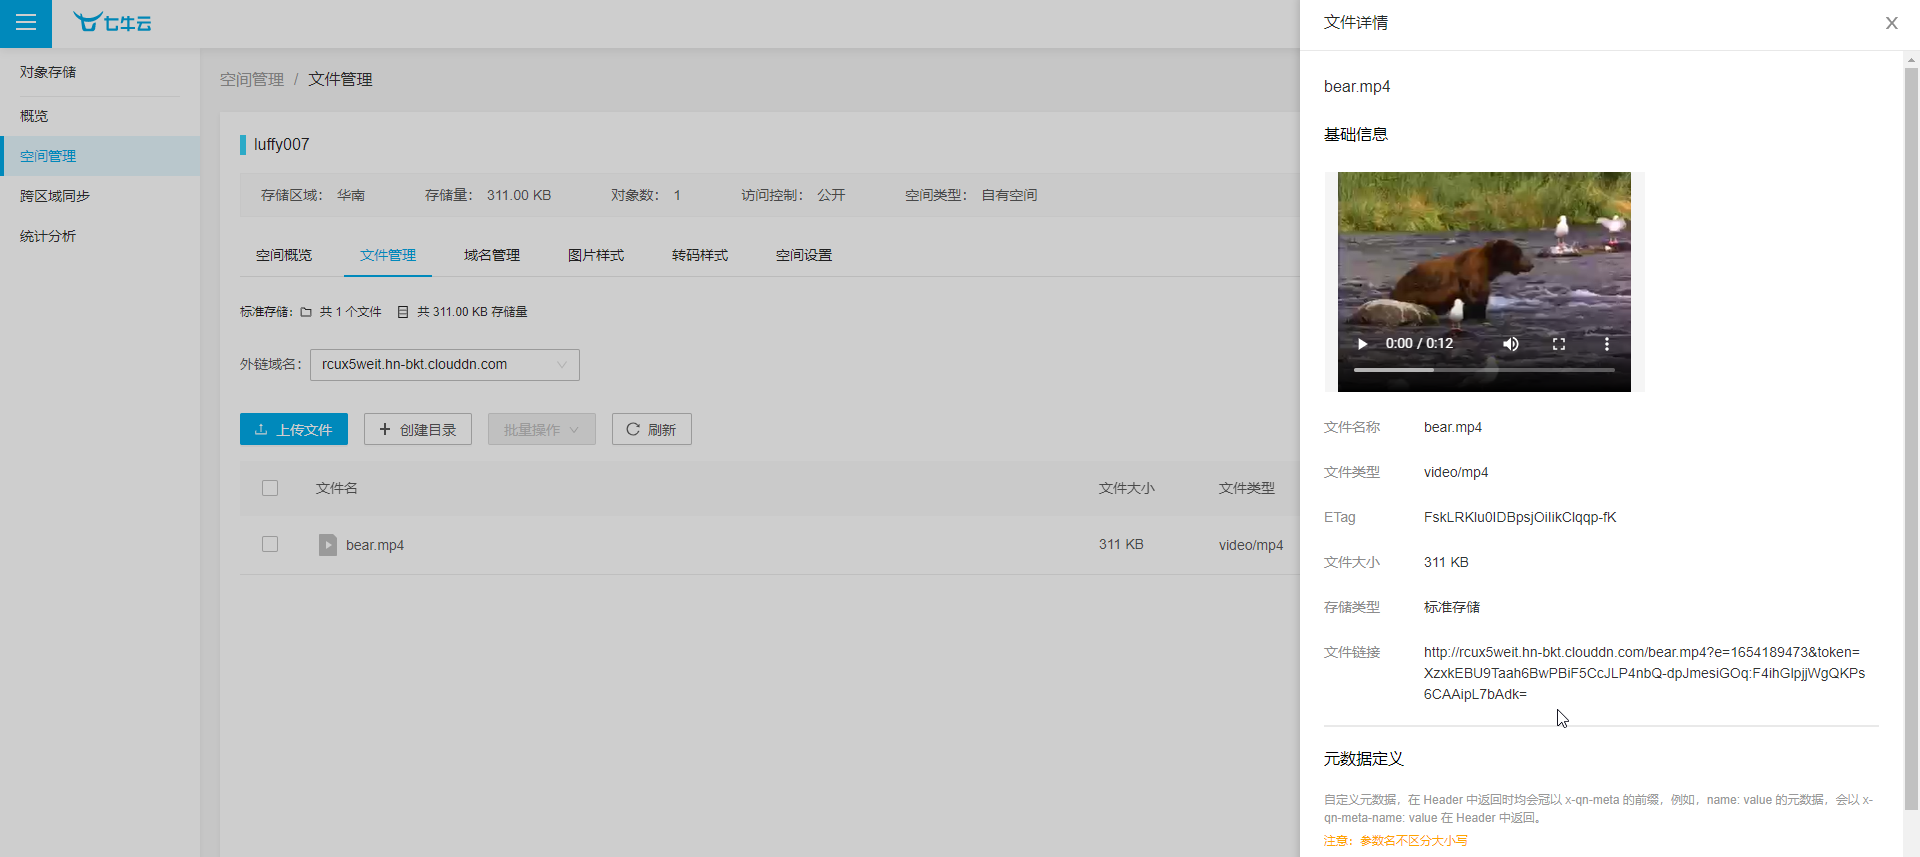Toggle the select-all files checkbox

[x=270, y=488]
